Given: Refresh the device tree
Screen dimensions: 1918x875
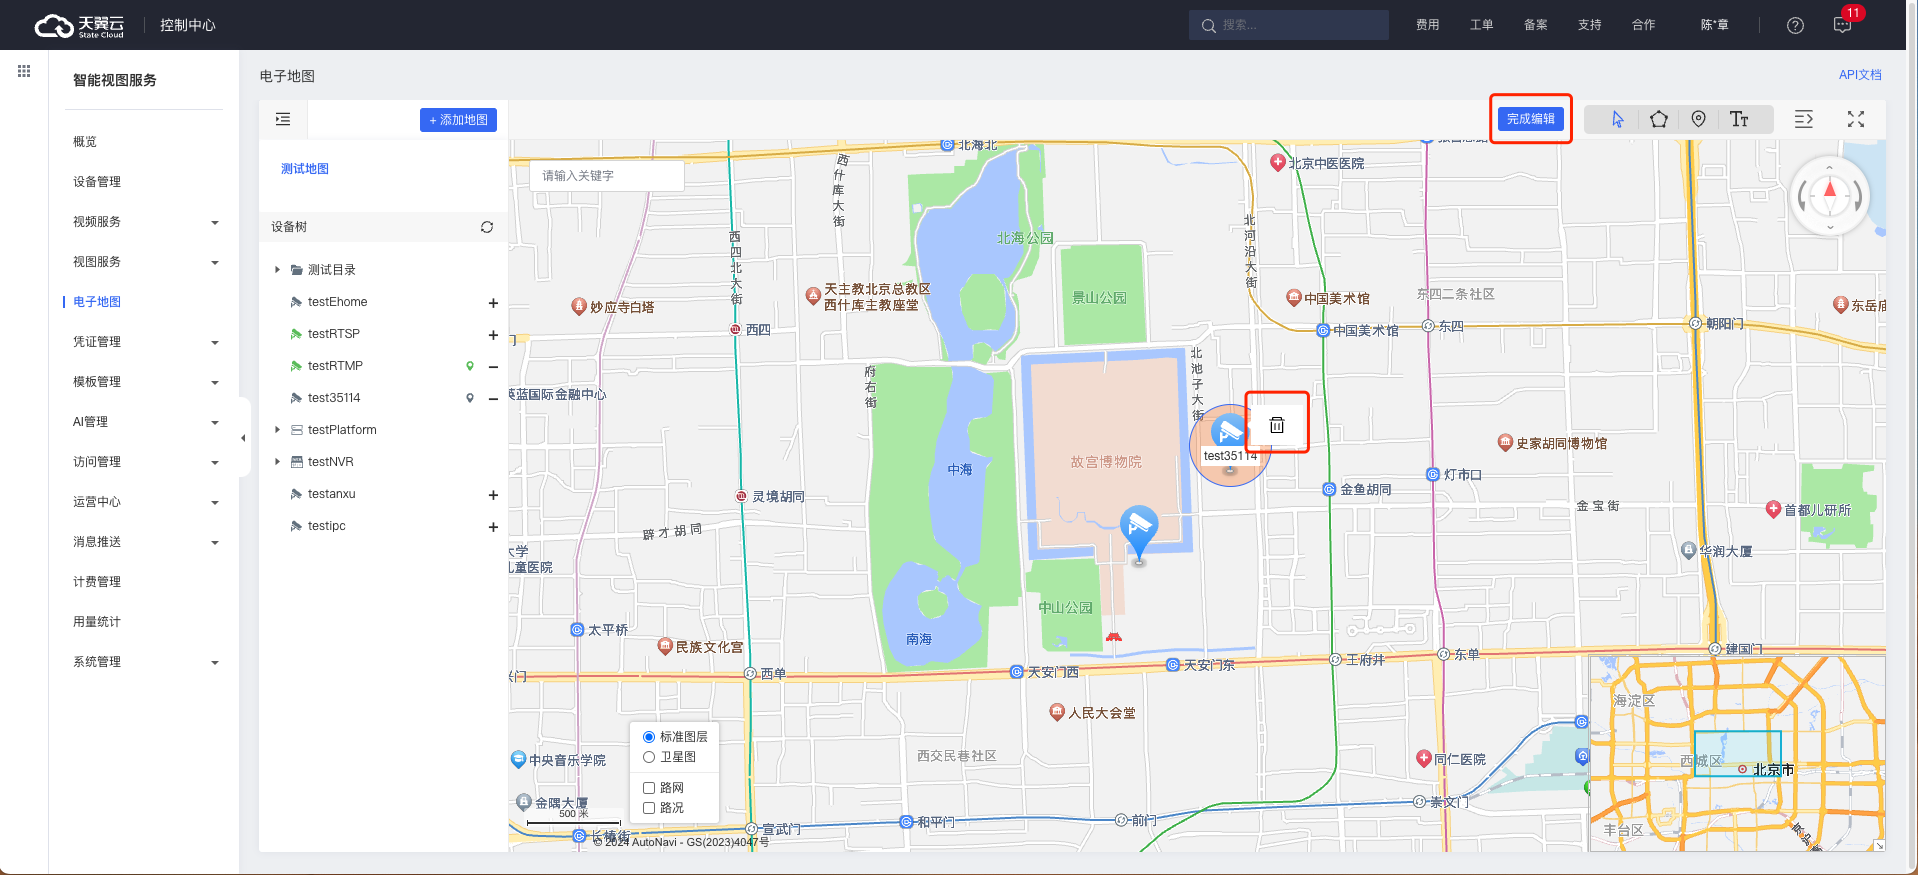Looking at the screenshot, I should (x=487, y=227).
